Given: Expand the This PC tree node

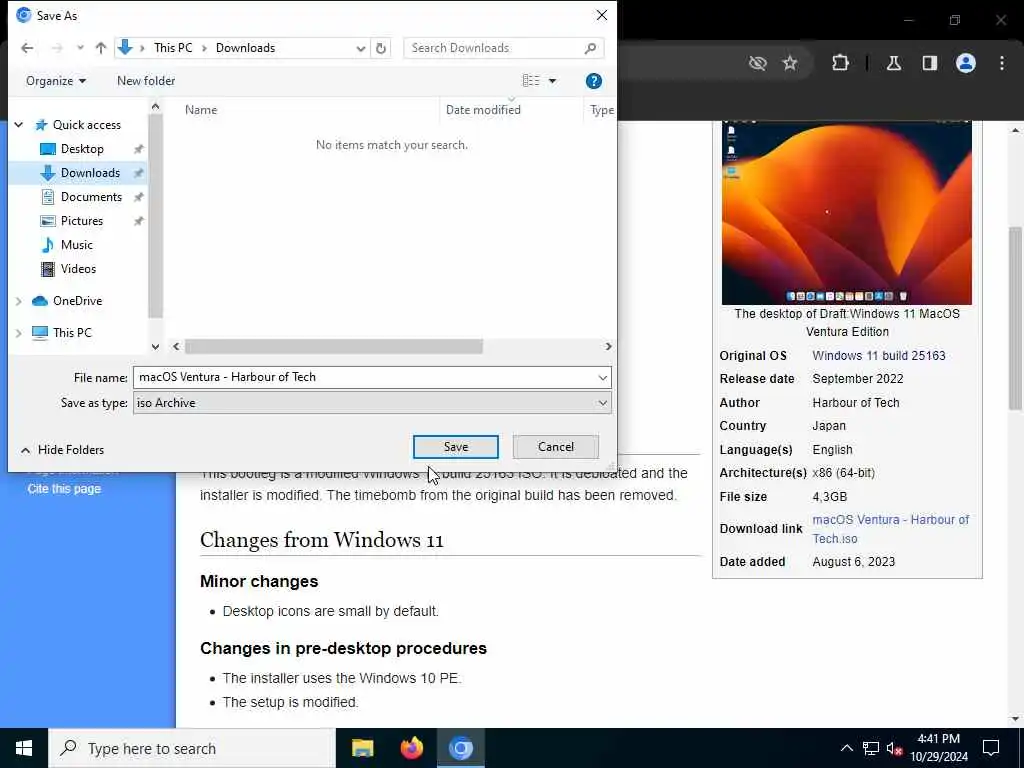Looking at the screenshot, I should [x=19, y=333].
